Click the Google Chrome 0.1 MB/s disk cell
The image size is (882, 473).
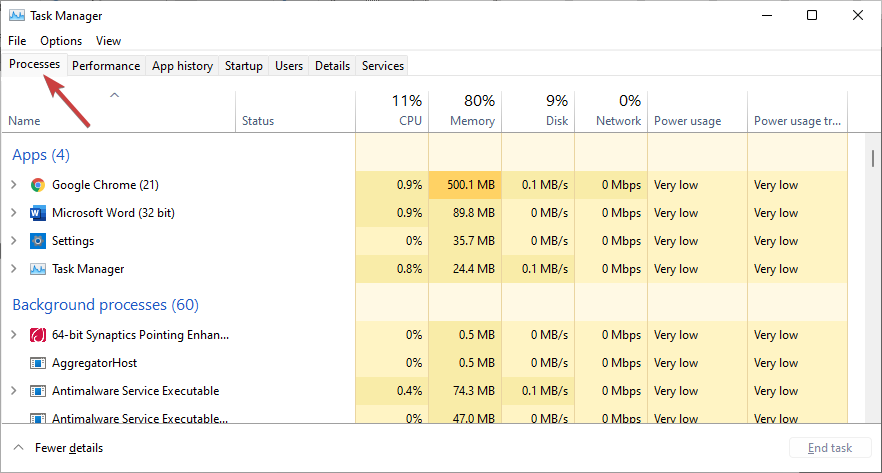[x=538, y=184]
